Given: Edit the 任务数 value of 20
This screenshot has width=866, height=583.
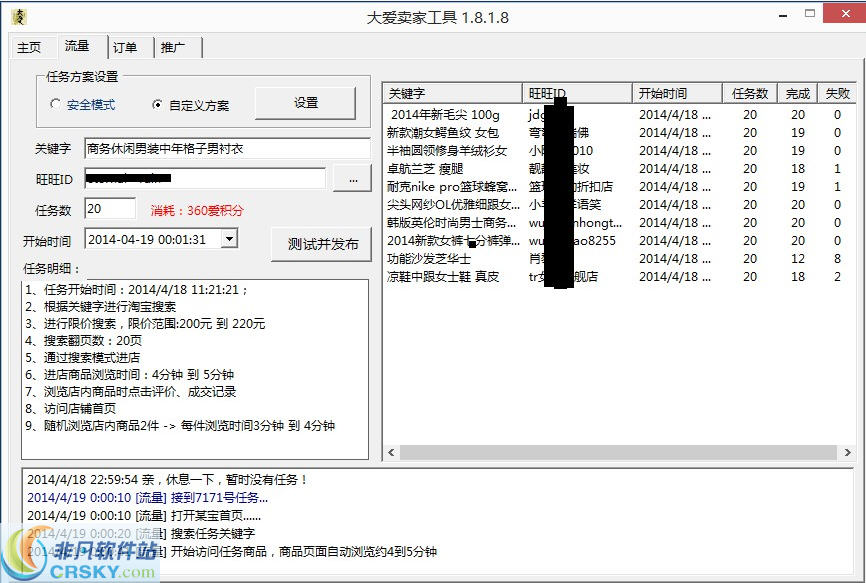Looking at the screenshot, I should [x=109, y=208].
